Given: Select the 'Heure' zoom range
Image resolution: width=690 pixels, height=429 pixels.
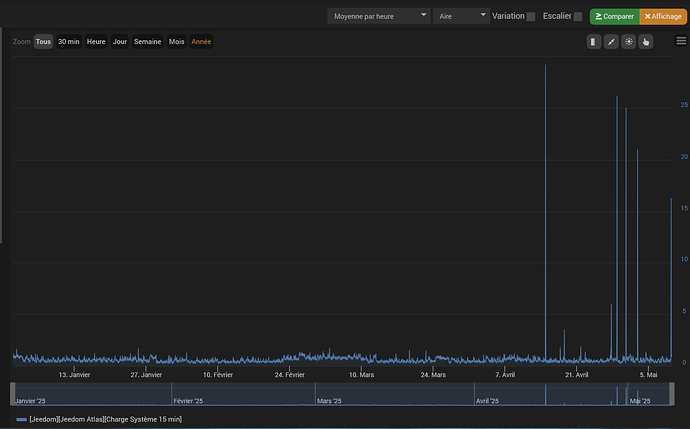Looking at the screenshot, I should click(96, 42).
